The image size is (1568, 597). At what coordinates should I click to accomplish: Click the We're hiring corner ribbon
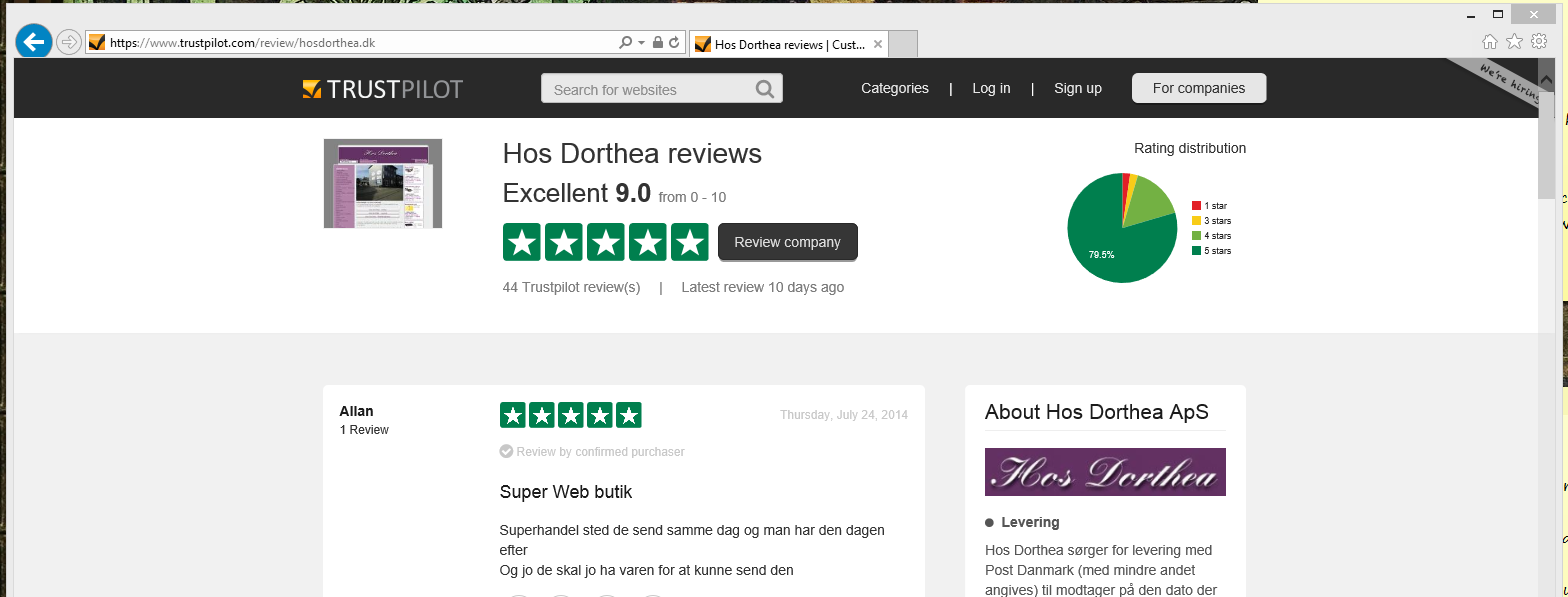click(1507, 85)
